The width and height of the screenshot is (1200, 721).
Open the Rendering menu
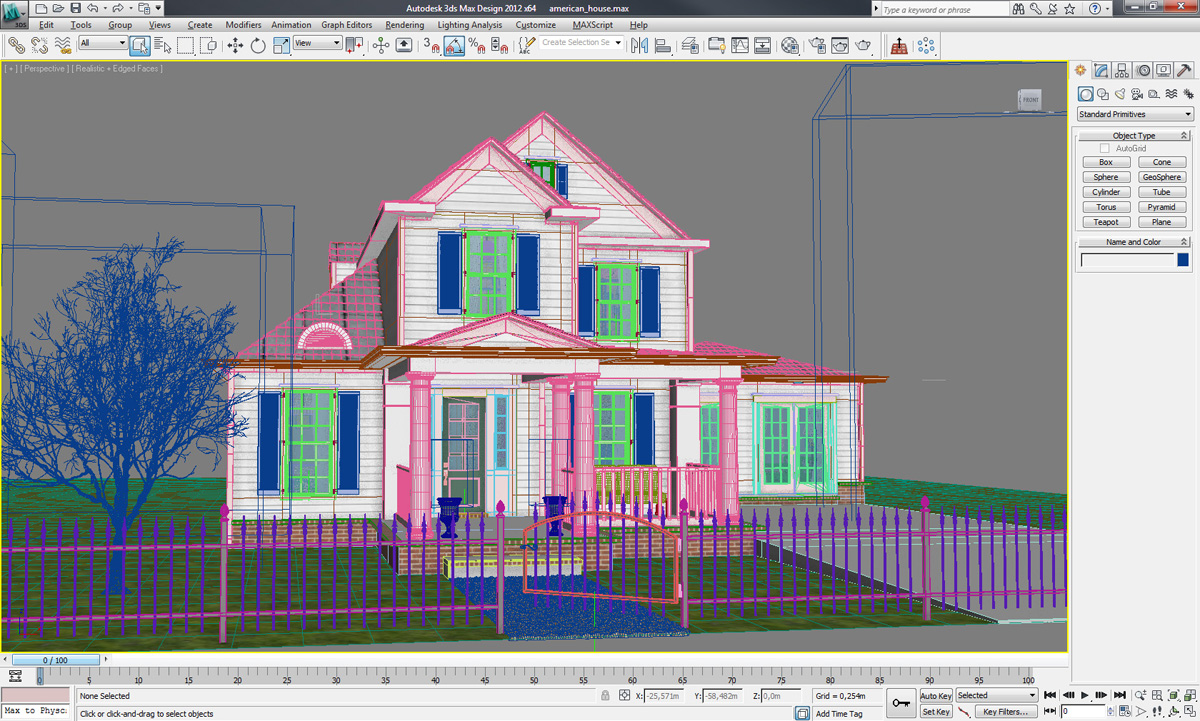point(404,25)
